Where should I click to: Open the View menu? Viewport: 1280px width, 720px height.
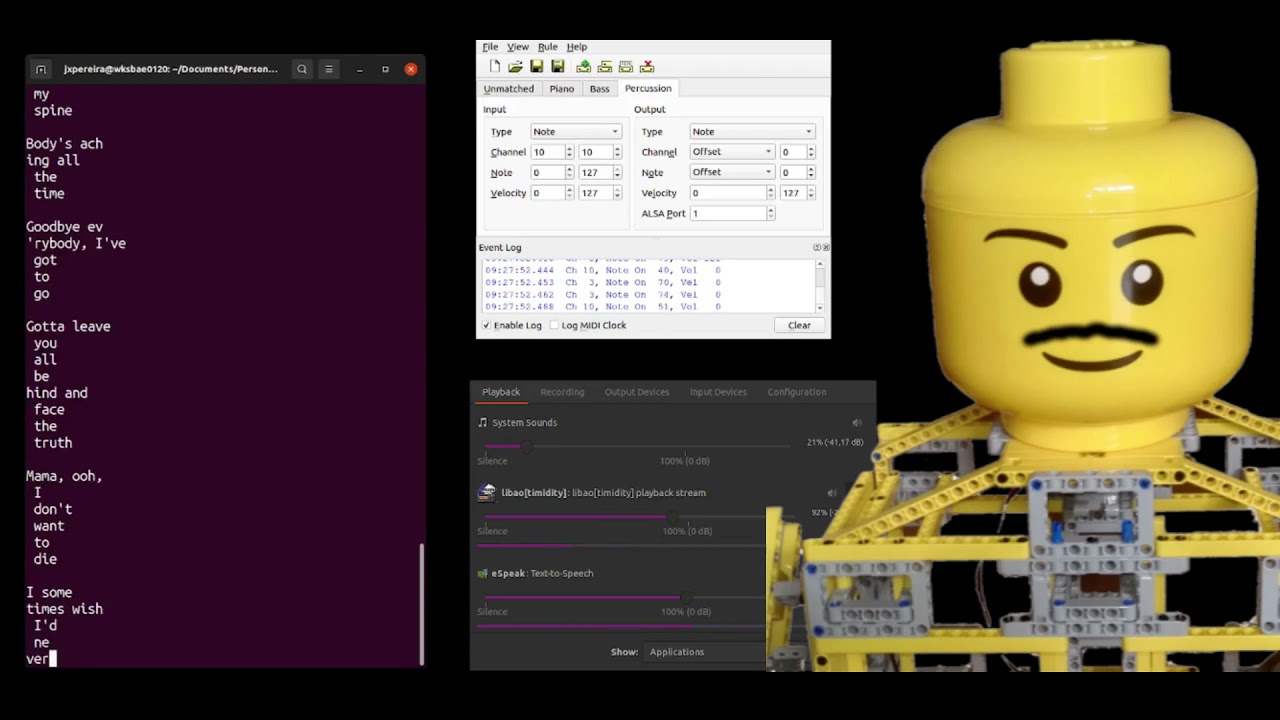pyautogui.click(x=518, y=47)
